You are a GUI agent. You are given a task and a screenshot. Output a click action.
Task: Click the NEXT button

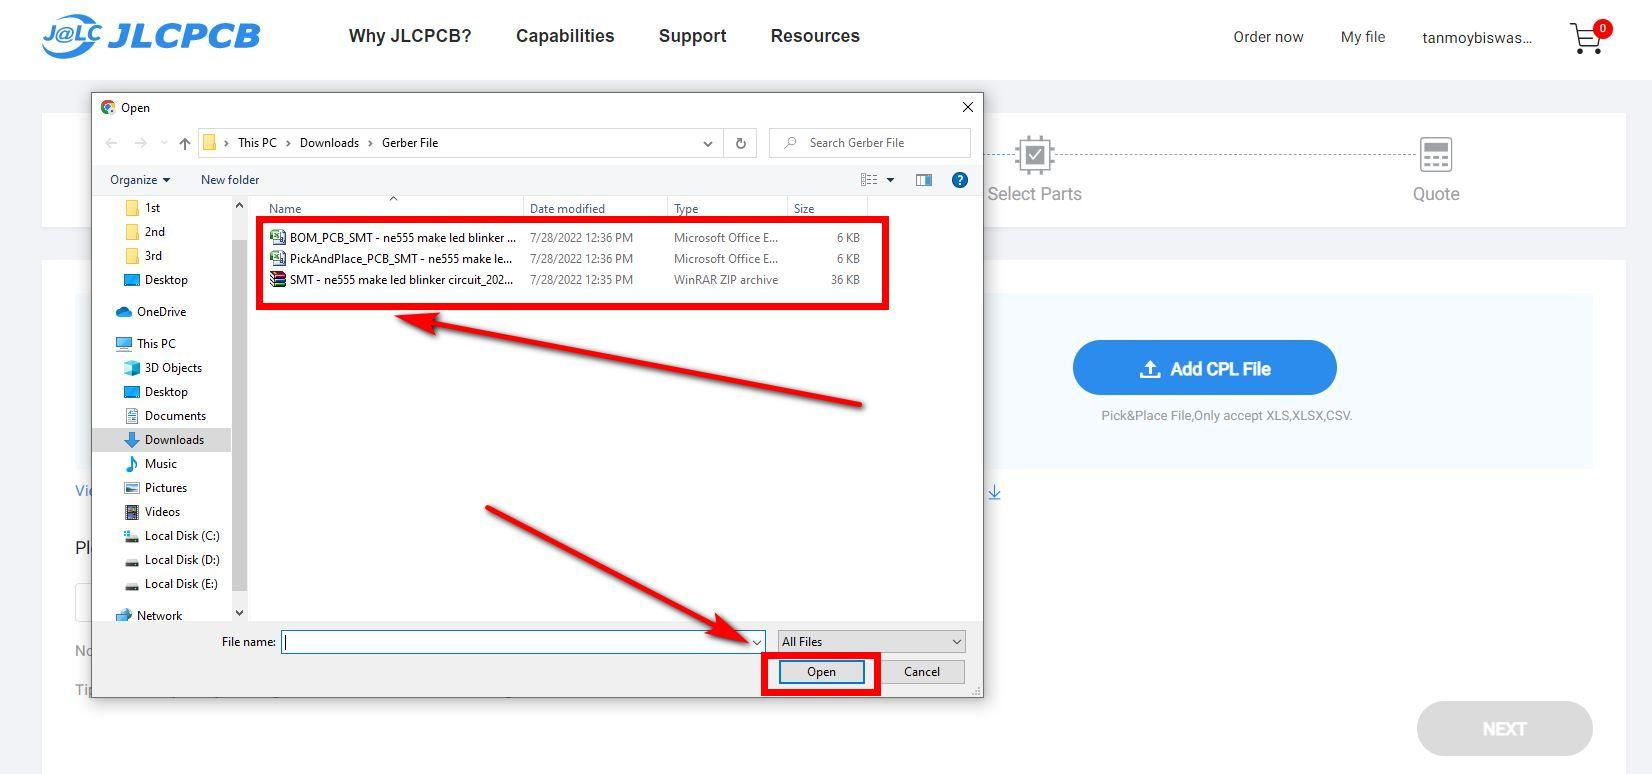pyautogui.click(x=1504, y=729)
